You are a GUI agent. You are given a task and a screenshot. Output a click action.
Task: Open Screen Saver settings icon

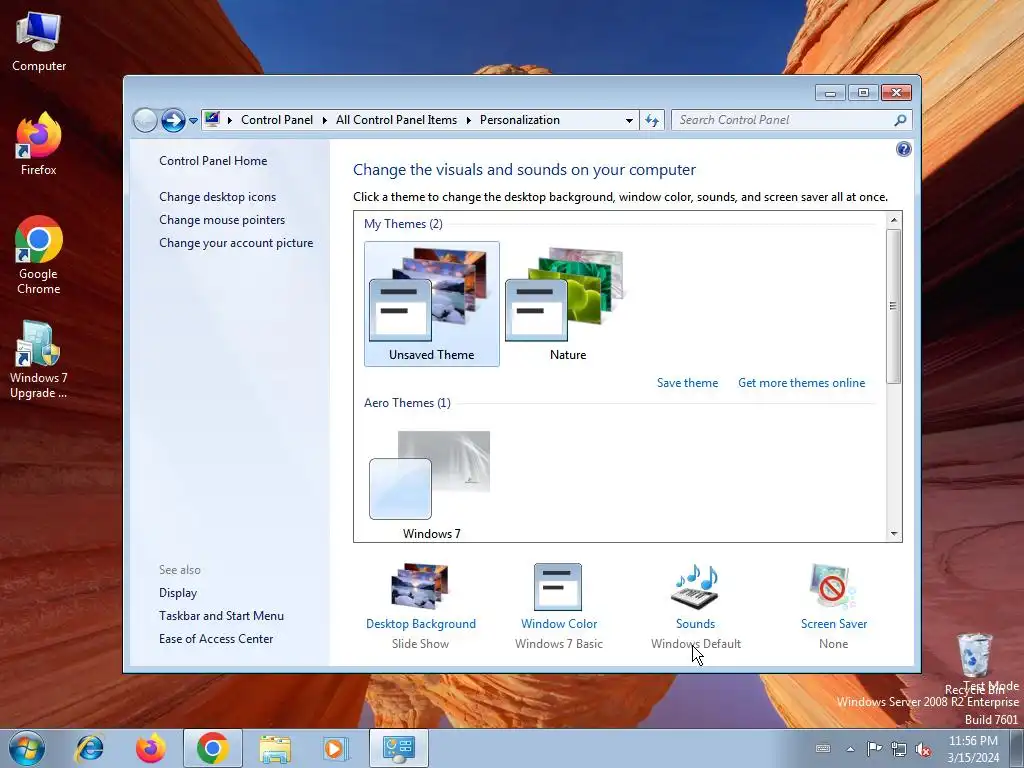(x=833, y=586)
